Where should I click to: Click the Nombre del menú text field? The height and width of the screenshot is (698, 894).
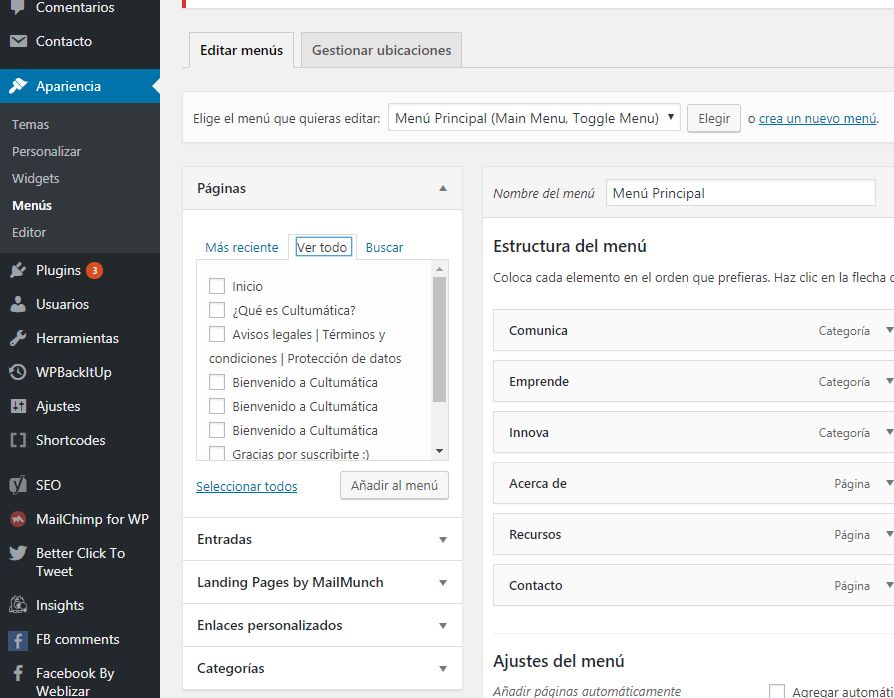741,193
